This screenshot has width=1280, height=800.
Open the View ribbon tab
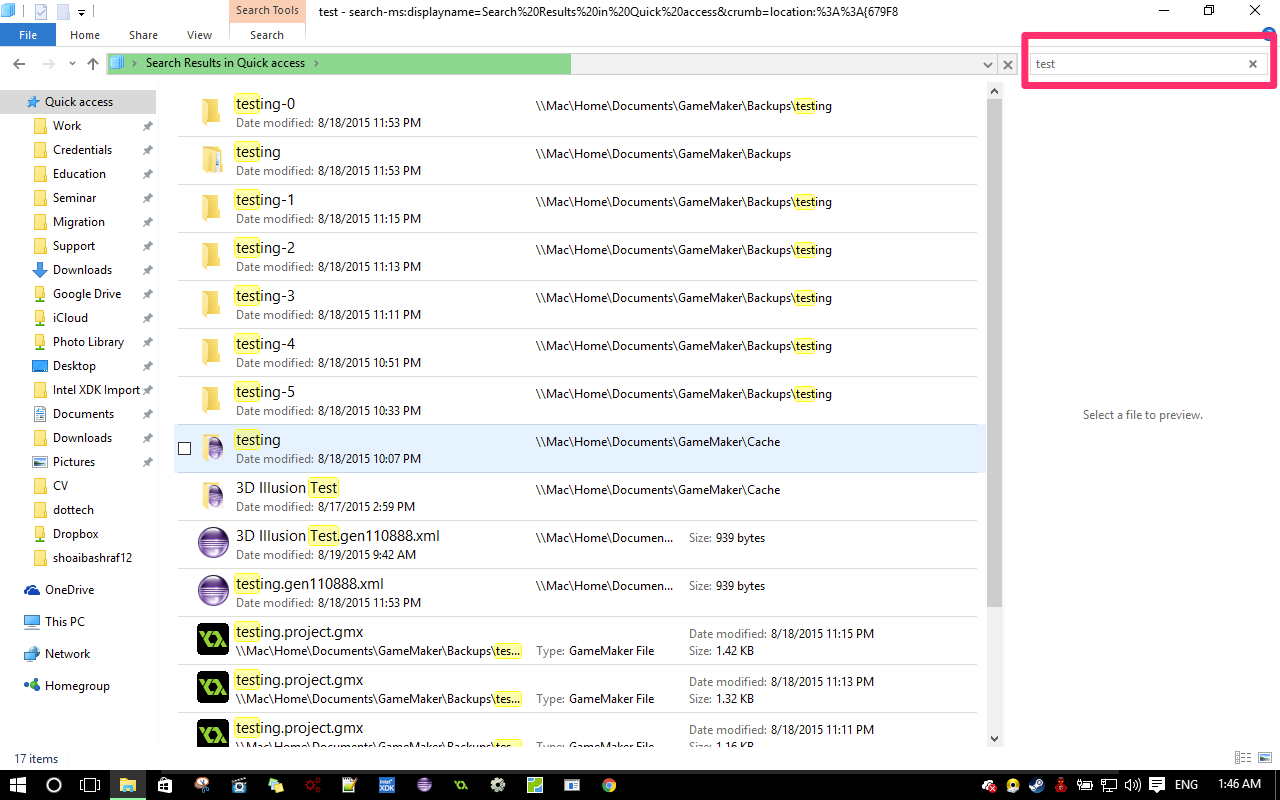point(198,34)
